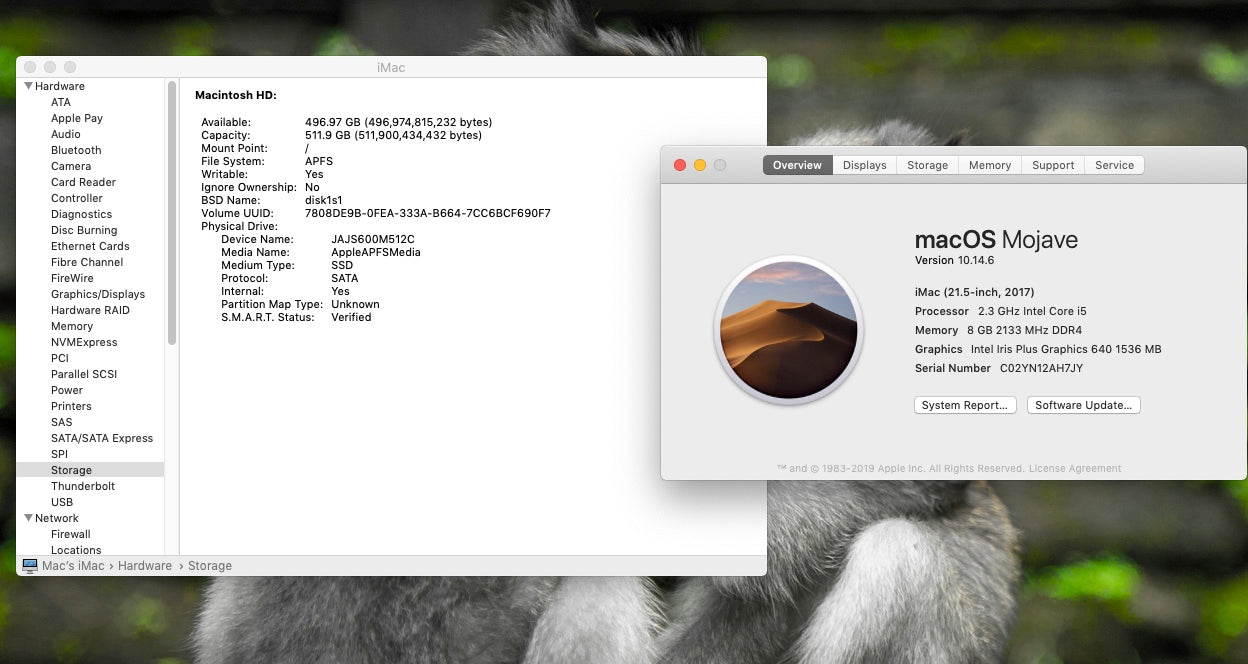1248x664 pixels.
Task: Click the computer icon in the path bar
Action: pyautogui.click(x=29, y=566)
